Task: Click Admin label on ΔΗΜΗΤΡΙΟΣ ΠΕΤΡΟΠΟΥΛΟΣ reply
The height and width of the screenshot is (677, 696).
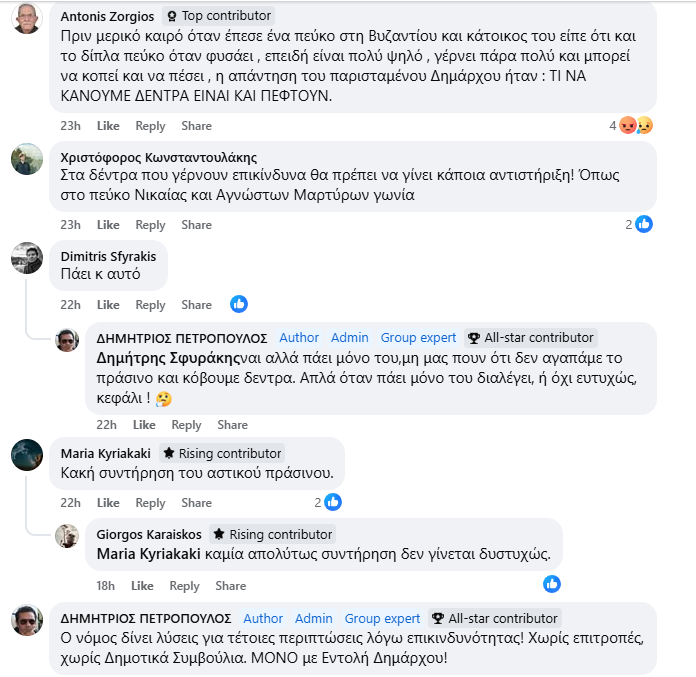Action: point(350,338)
